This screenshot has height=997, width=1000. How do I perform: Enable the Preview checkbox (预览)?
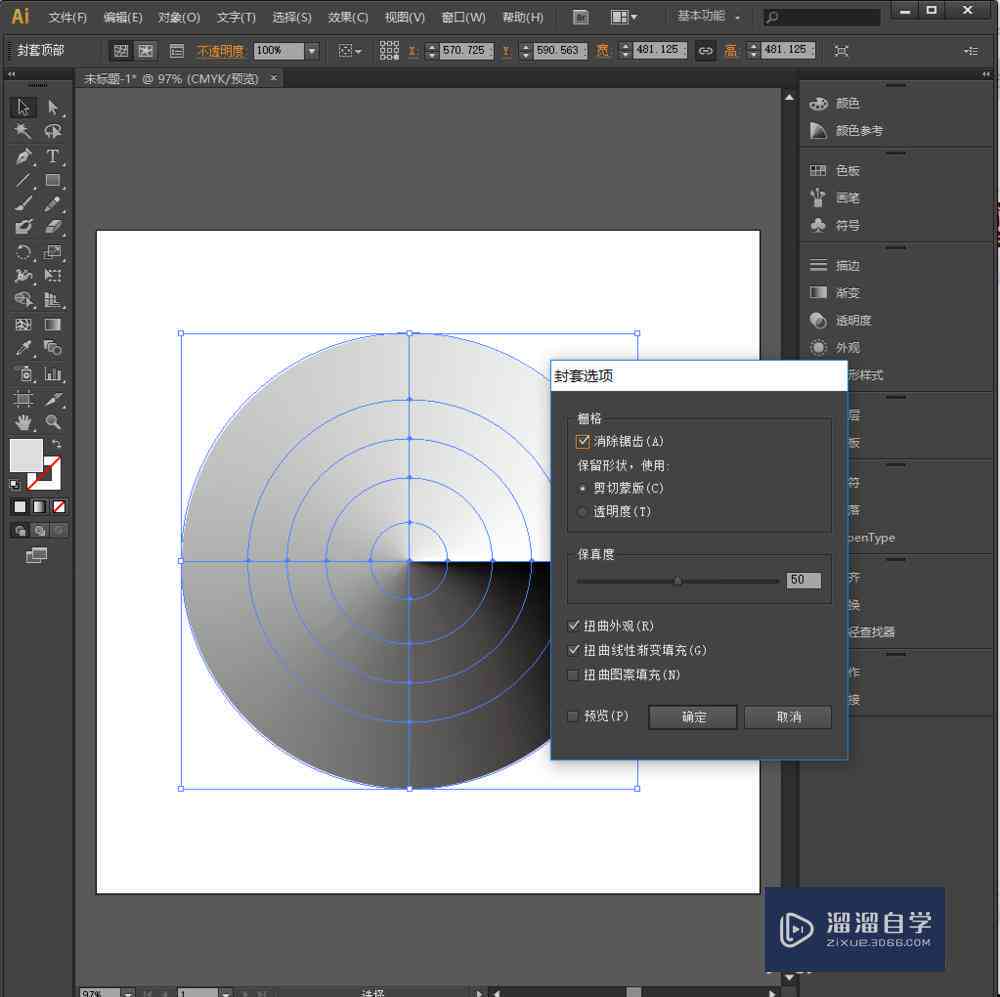coord(573,716)
